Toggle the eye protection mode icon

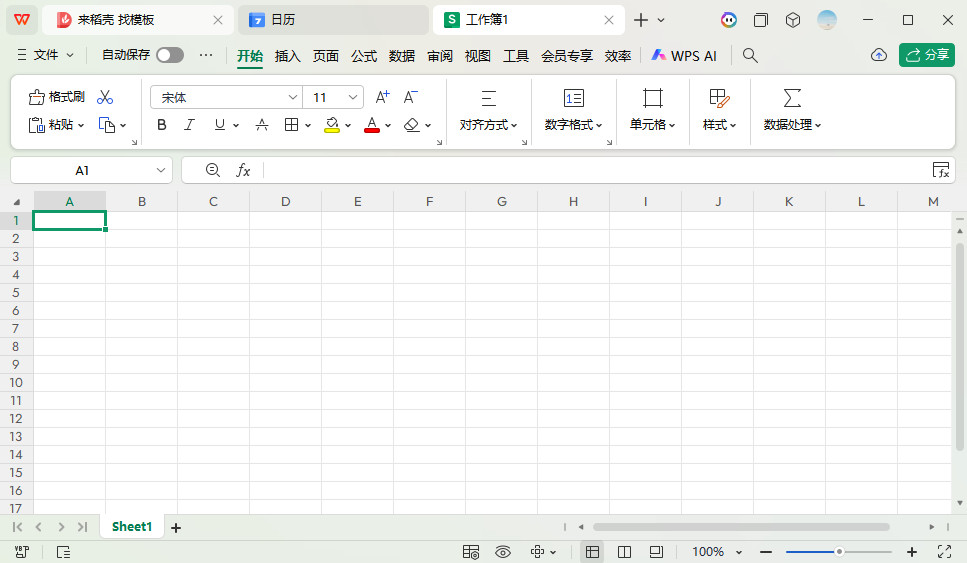click(502, 552)
